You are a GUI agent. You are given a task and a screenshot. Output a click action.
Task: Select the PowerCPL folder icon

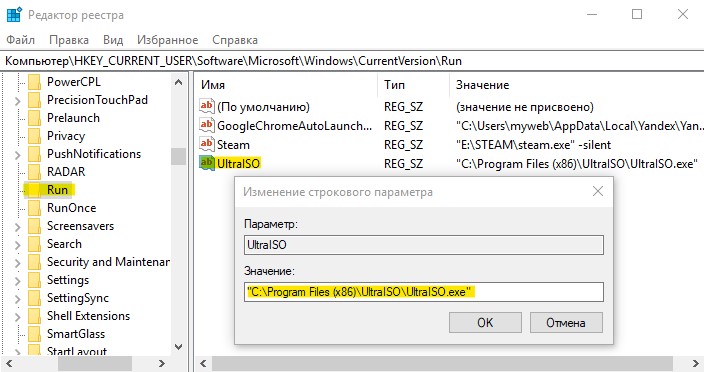pyautogui.click(x=34, y=82)
